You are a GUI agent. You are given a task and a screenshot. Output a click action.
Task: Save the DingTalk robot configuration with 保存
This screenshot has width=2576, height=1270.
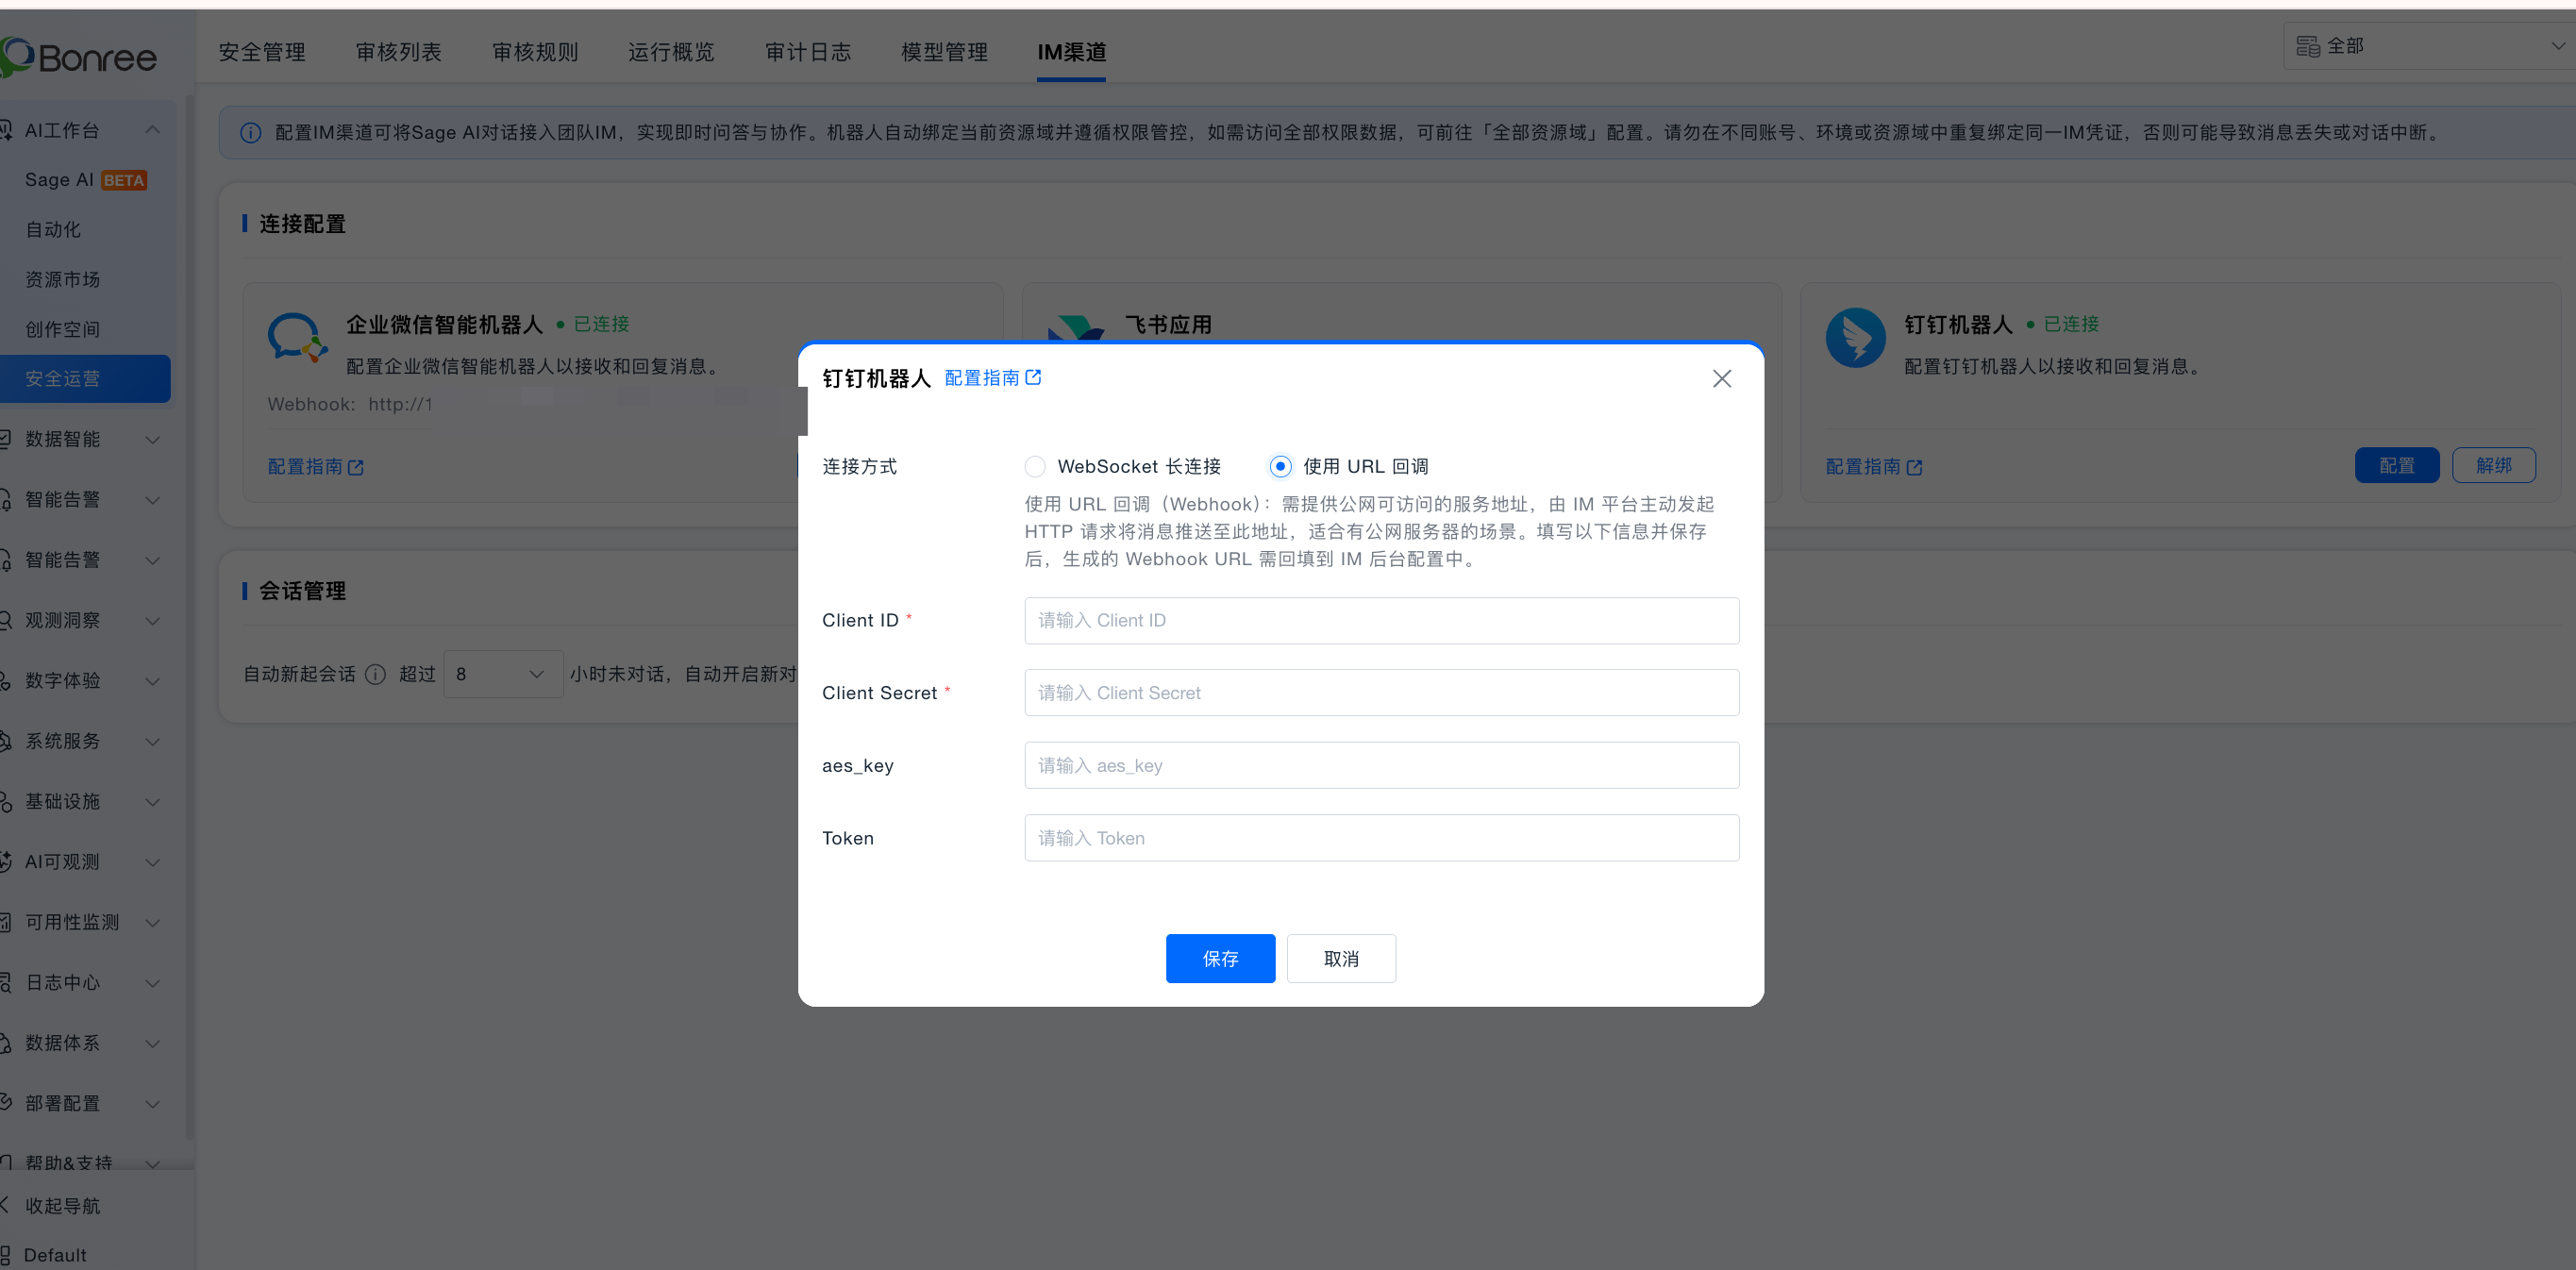click(1220, 959)
